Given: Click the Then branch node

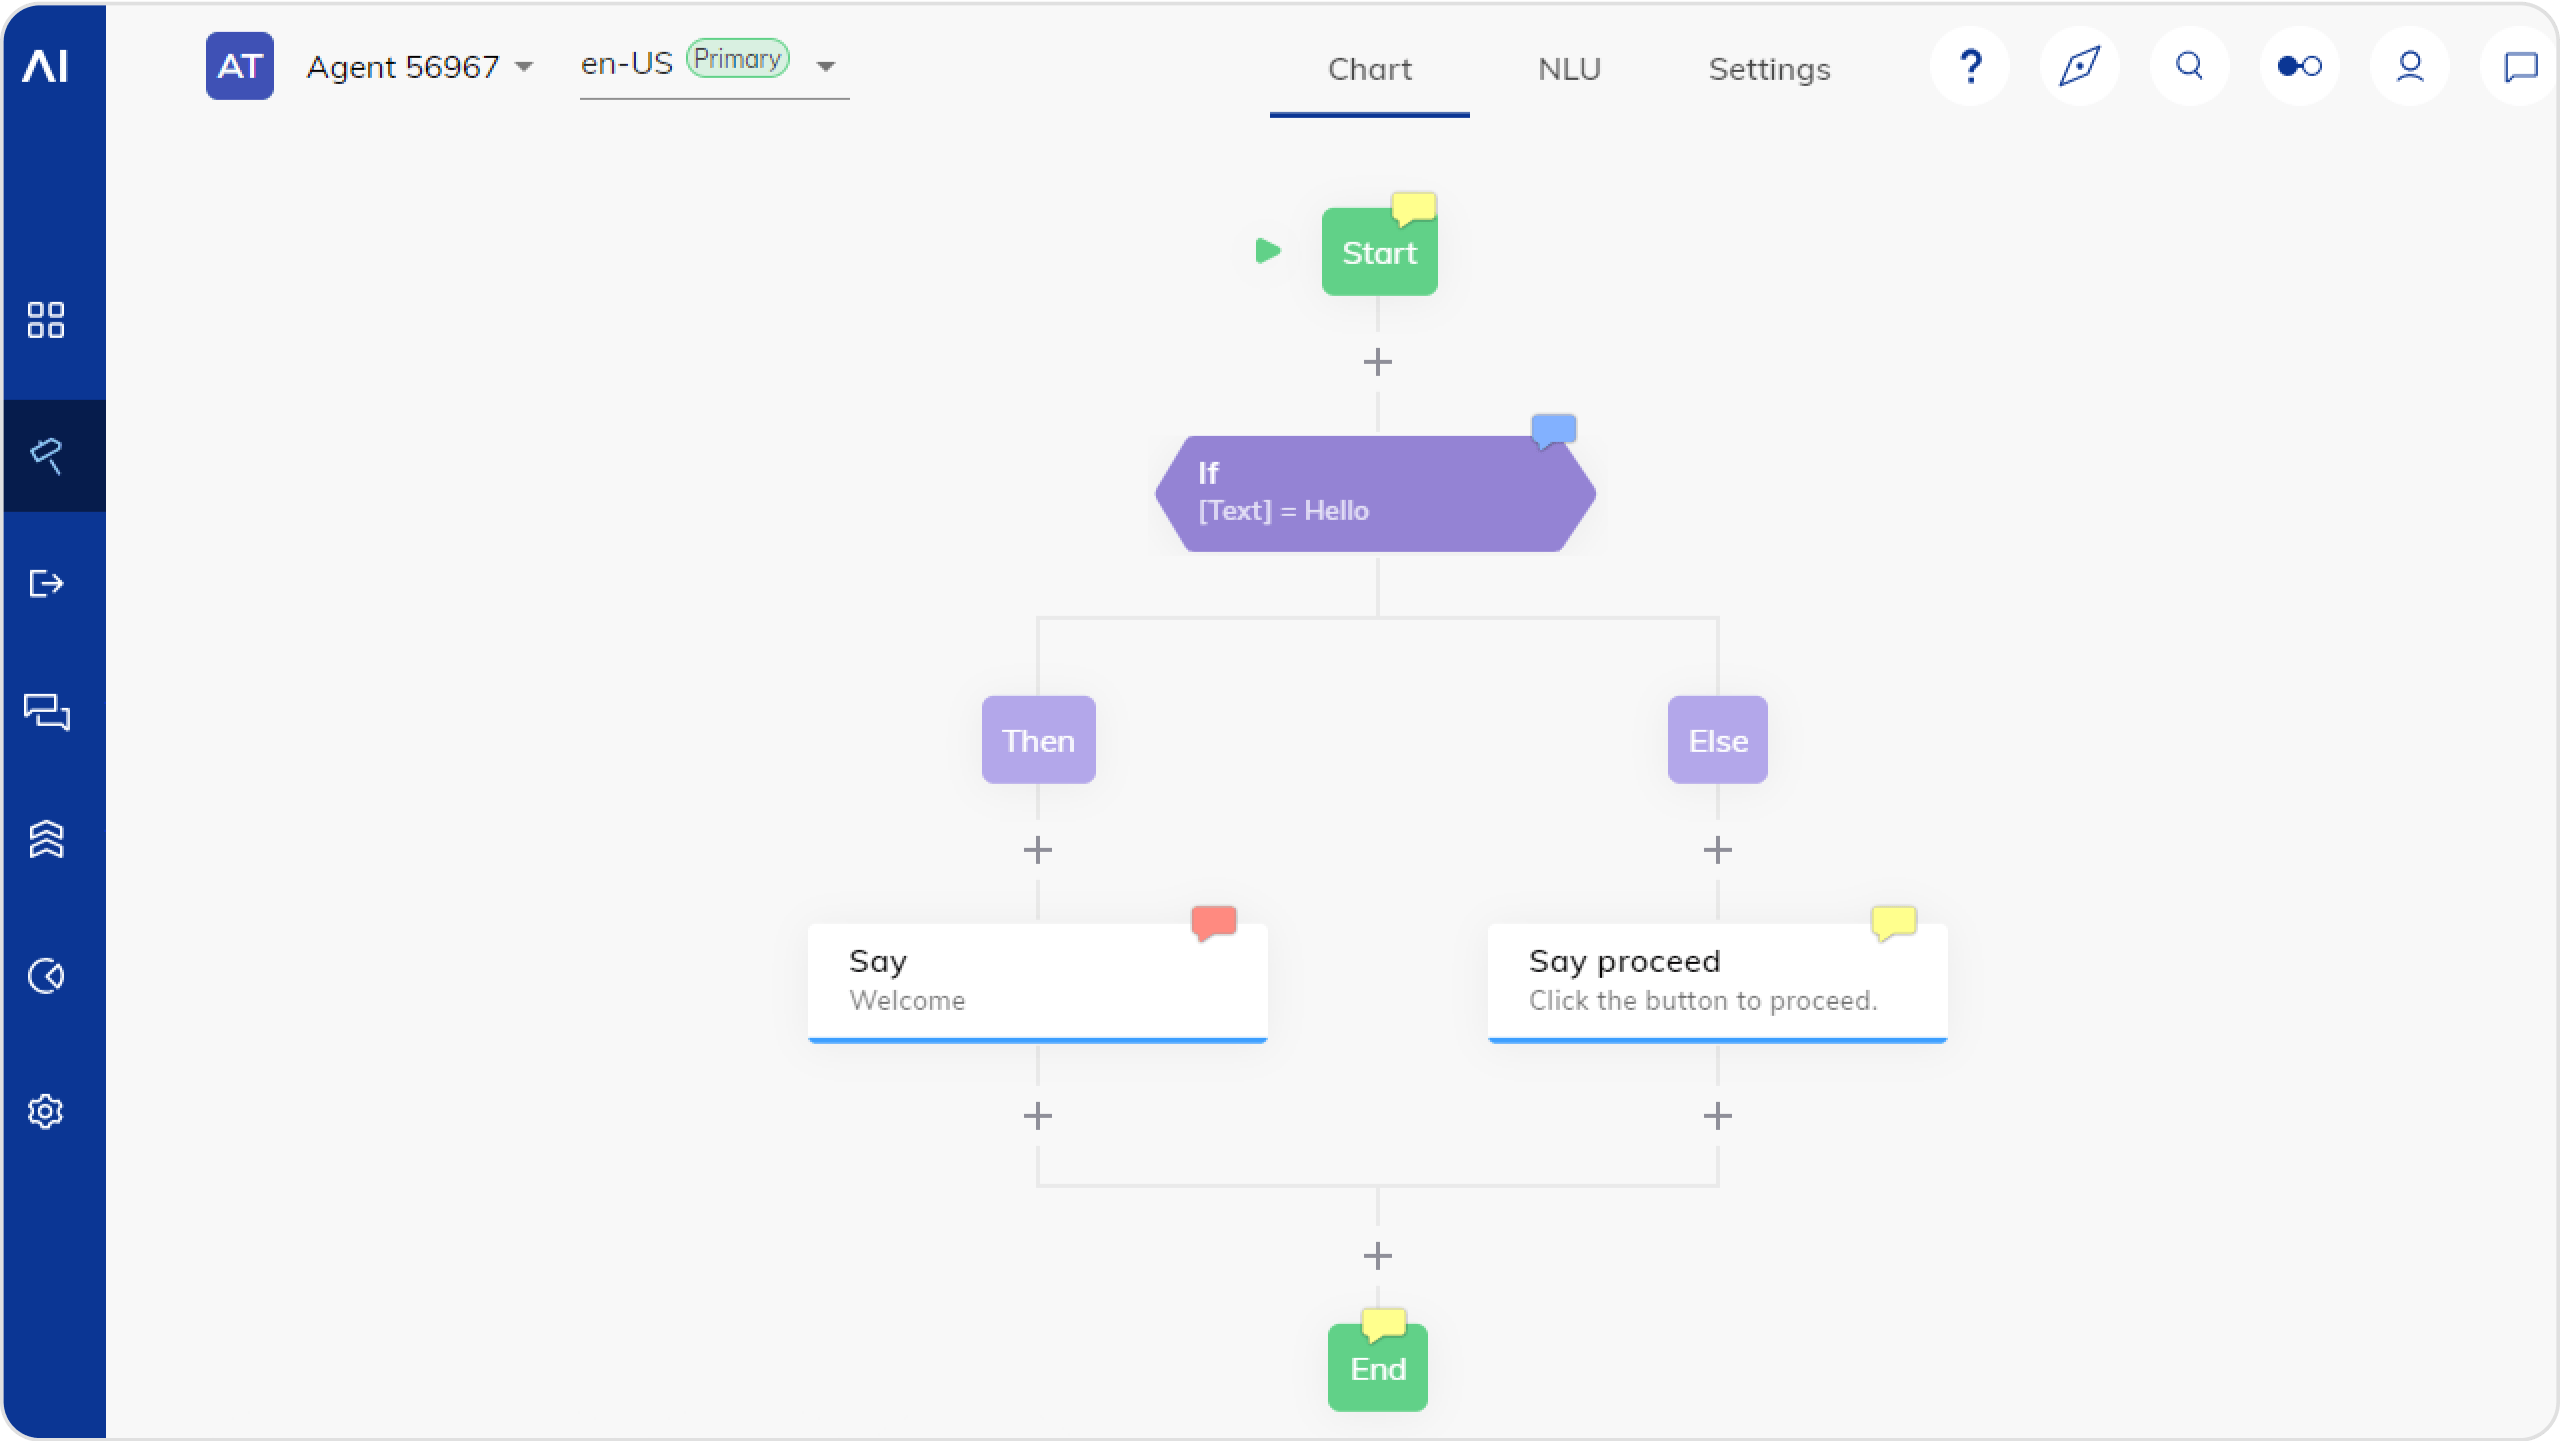Looking at the screenshot, I should [1037, 738].
